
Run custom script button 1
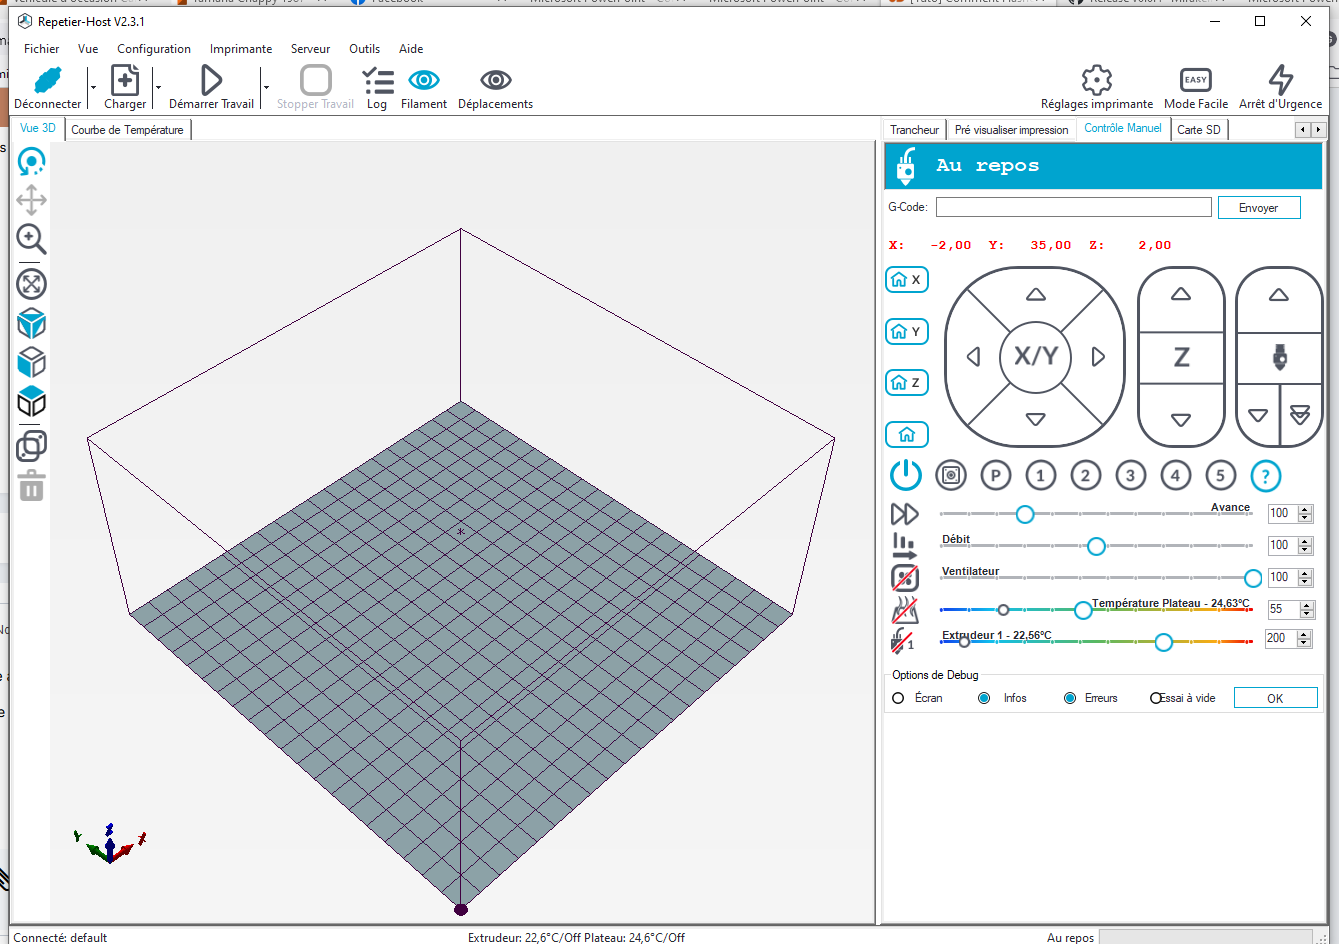pos(1041,476)
